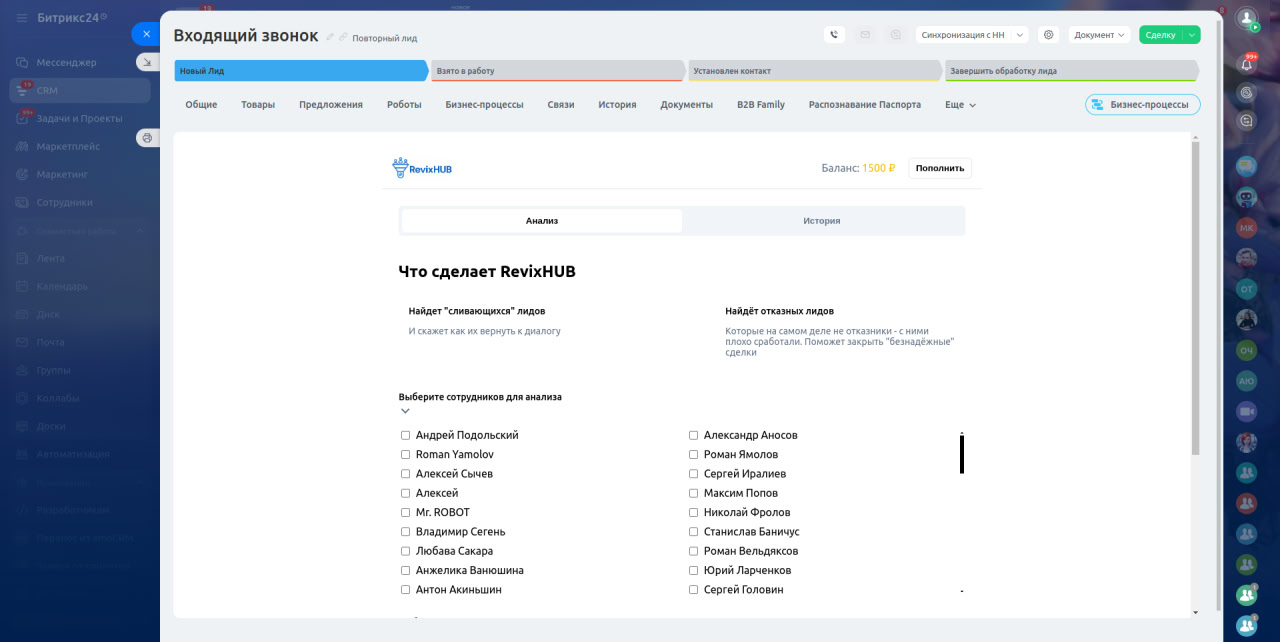Tick the Андрей Подольский checkbox
Image resolution: width=1280 pixels, height=642 pixels.
(405, 436)
